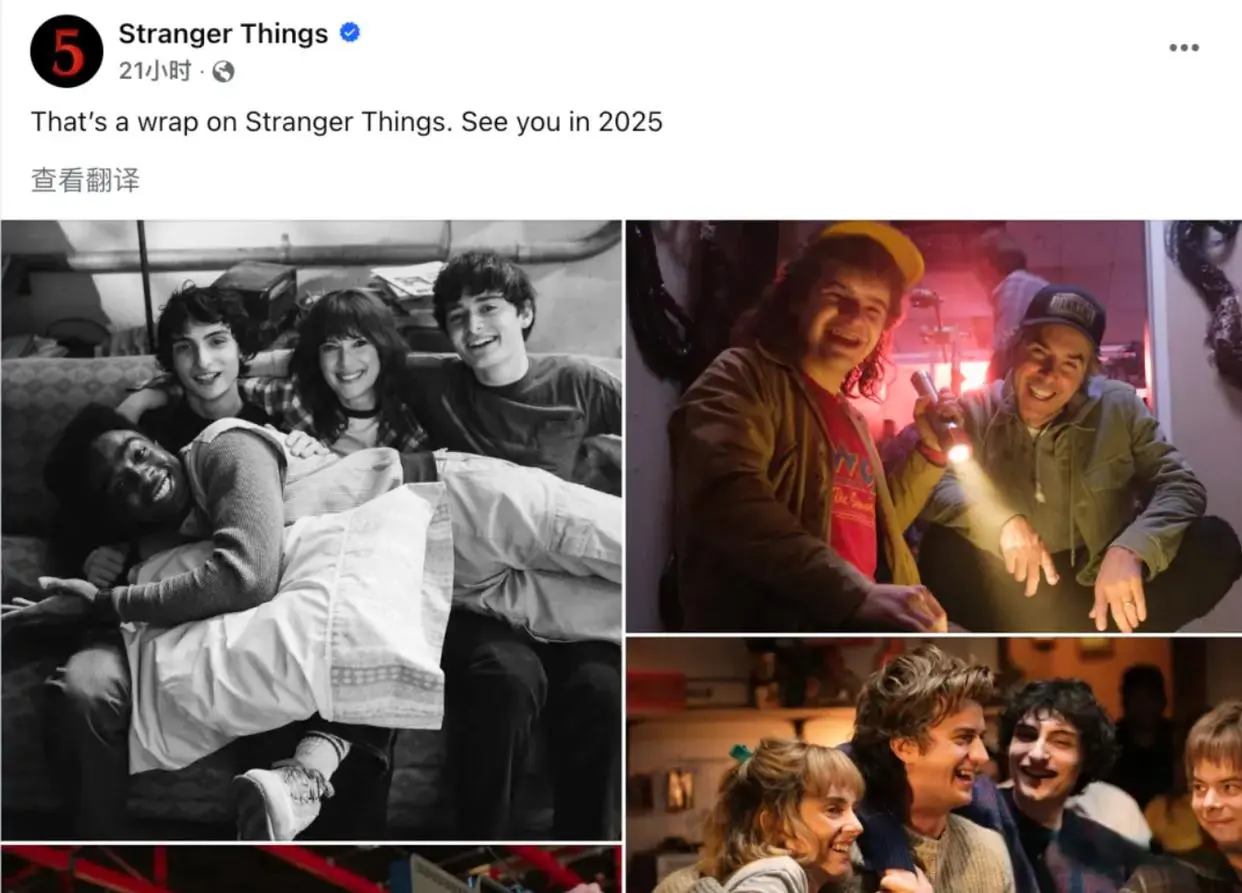Open the 21小时 timestamp link
The height and width of the screenshot is (893, 1242).
(x=155, y=71)
